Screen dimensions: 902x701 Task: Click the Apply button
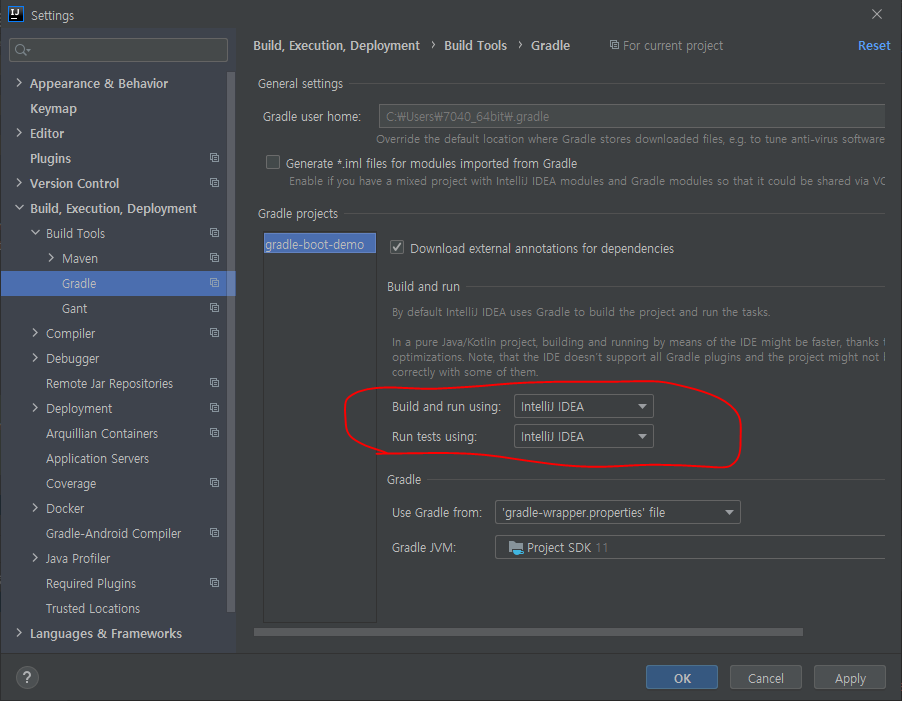(850, 677)
